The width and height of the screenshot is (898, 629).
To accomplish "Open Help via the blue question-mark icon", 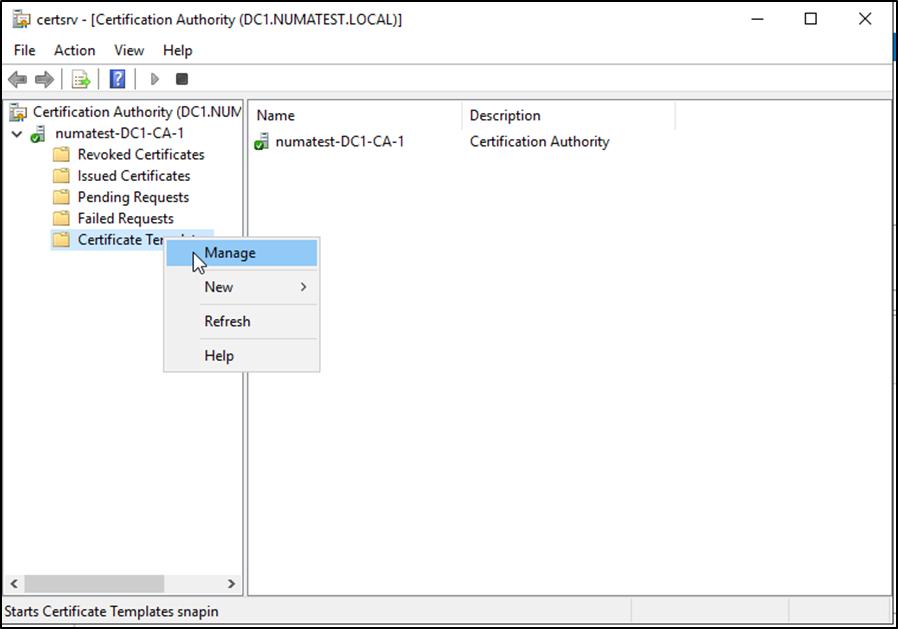I will (x=118, y=79).
